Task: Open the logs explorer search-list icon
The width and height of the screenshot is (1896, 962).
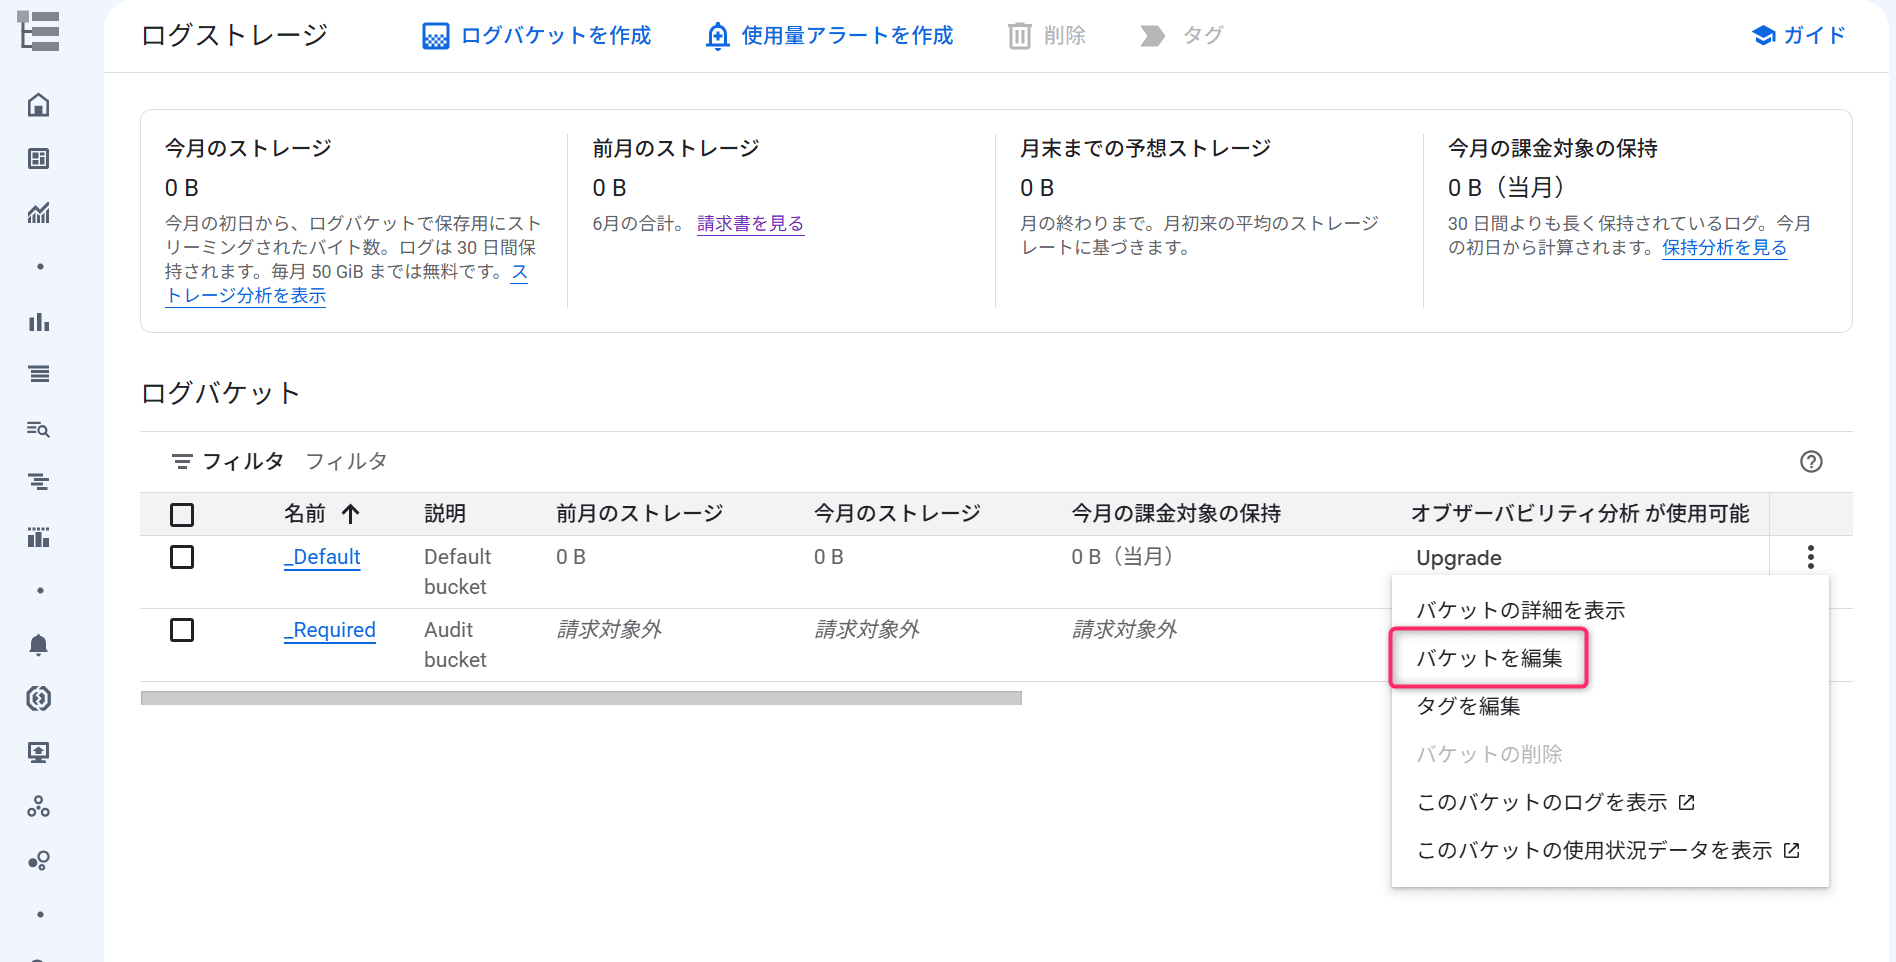Action: (x=39, y=429)
